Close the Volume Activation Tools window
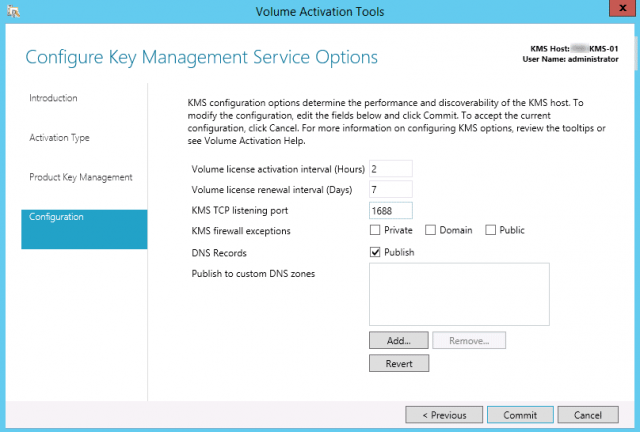Viewport: 640px width, 432px height. tap(618, 13)
